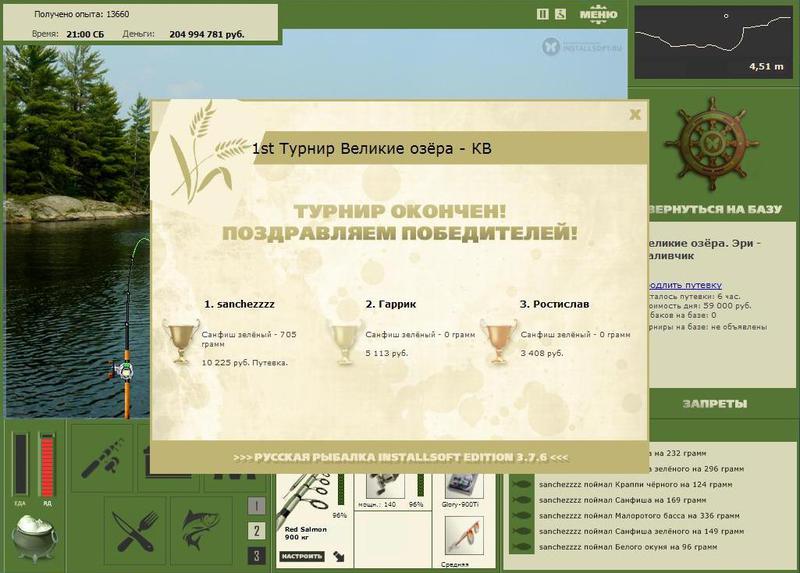Pause the game with the pause icon
Viewport: 800px width, 573px height.
click(x=543, y=14)
